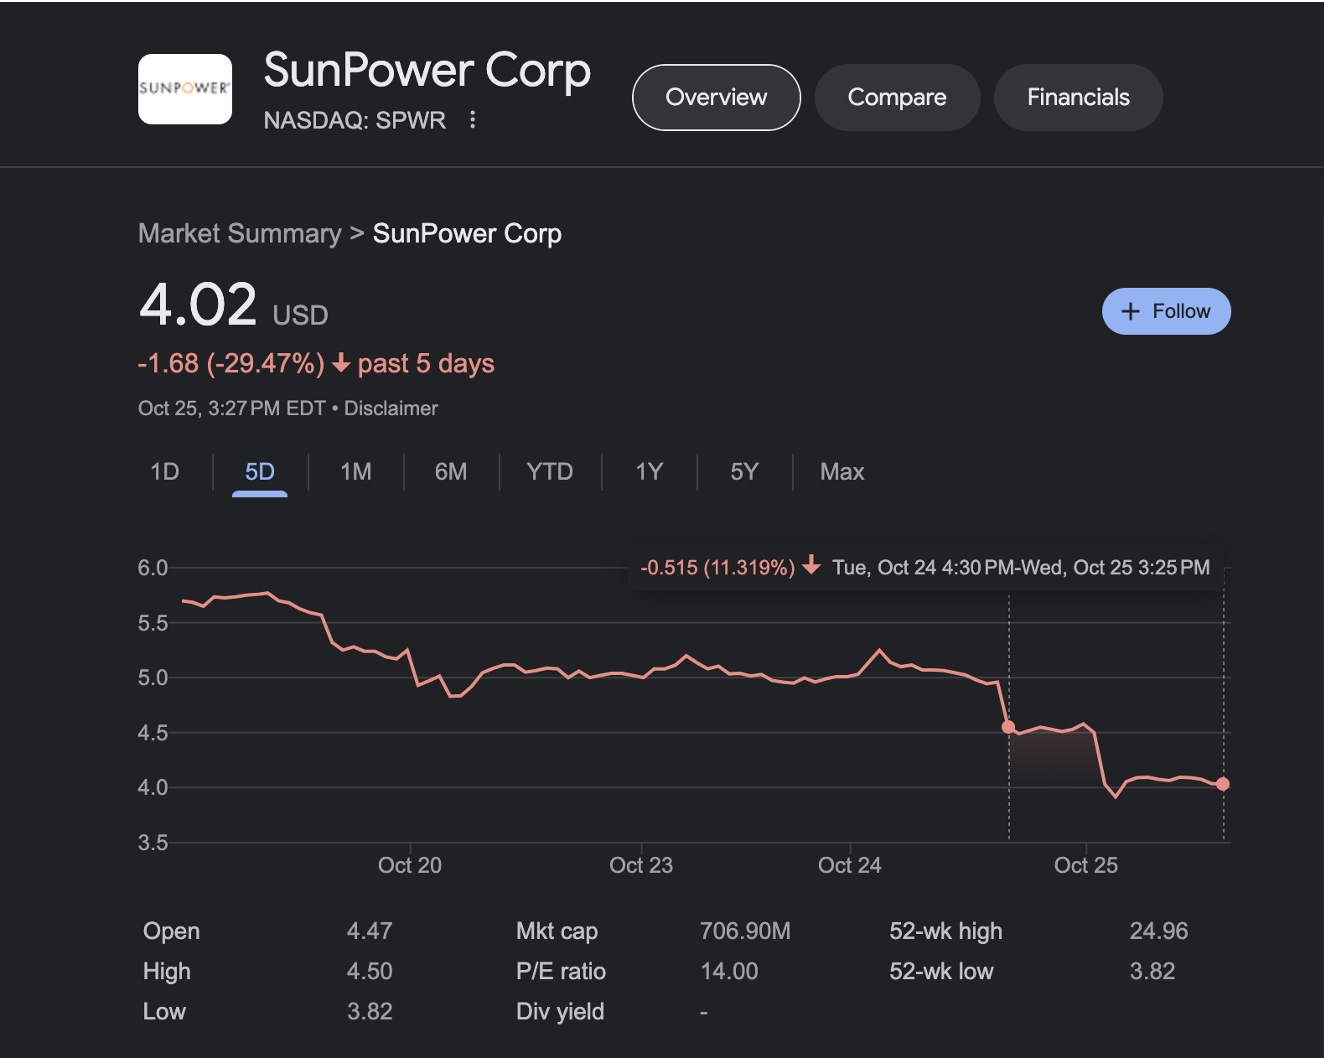The image size is (1324, 1058).
Task: Show the YTD chart range
Action: [550, 472]
